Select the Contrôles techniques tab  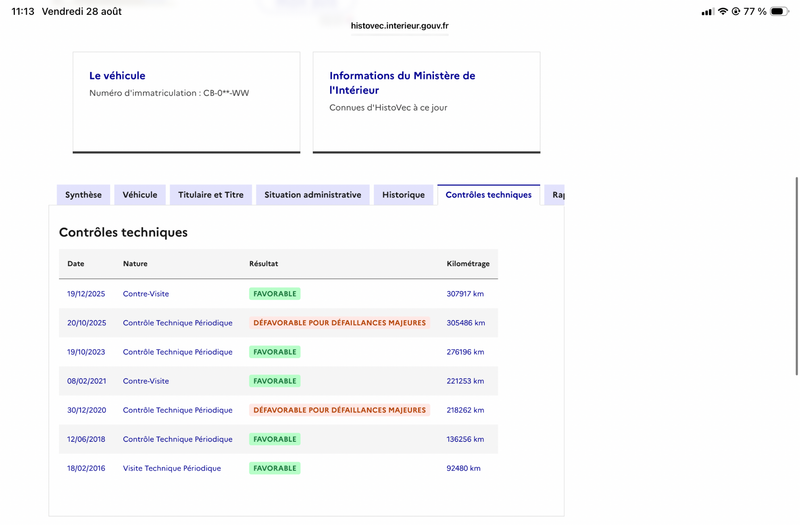click(488, 195)
